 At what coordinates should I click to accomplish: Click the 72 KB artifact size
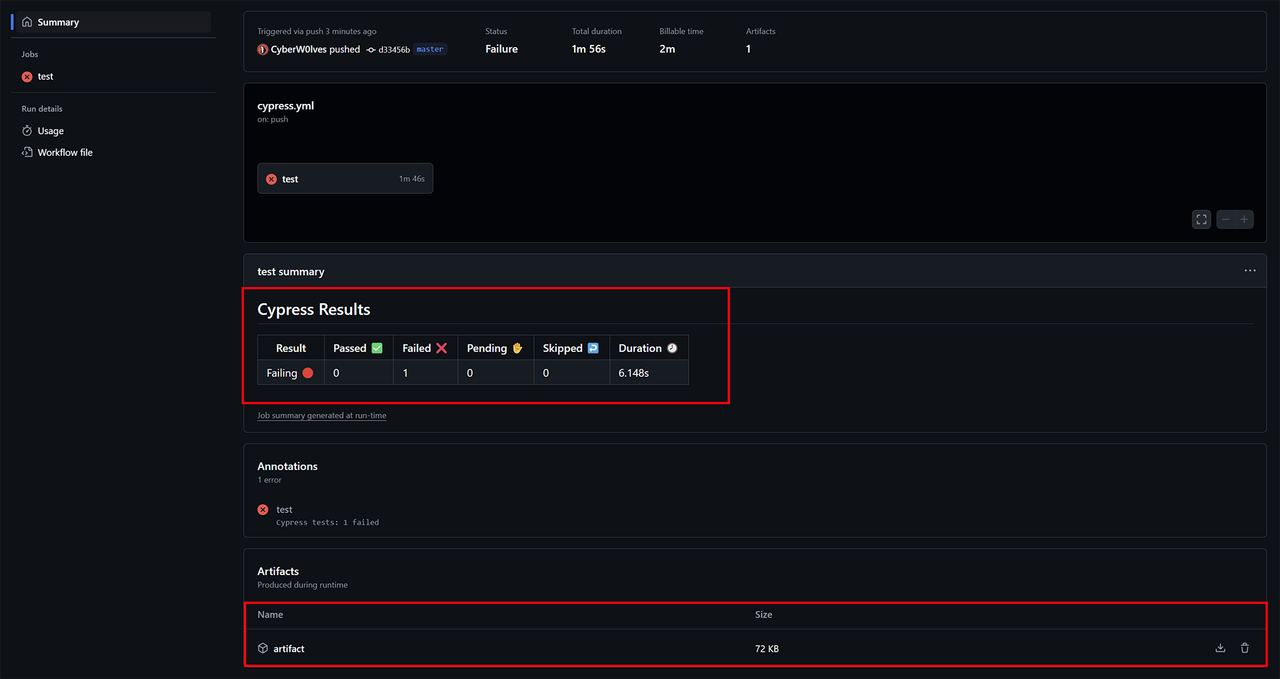point(767,649)
